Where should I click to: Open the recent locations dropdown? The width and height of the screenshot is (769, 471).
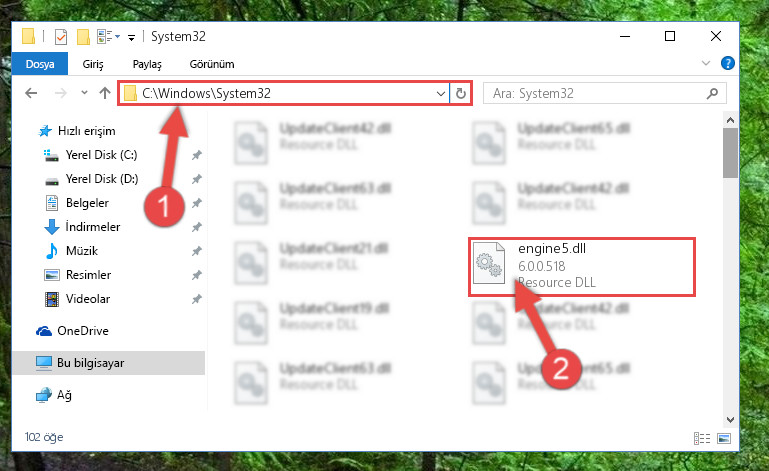pyautogui.click(x=84, y=93)
